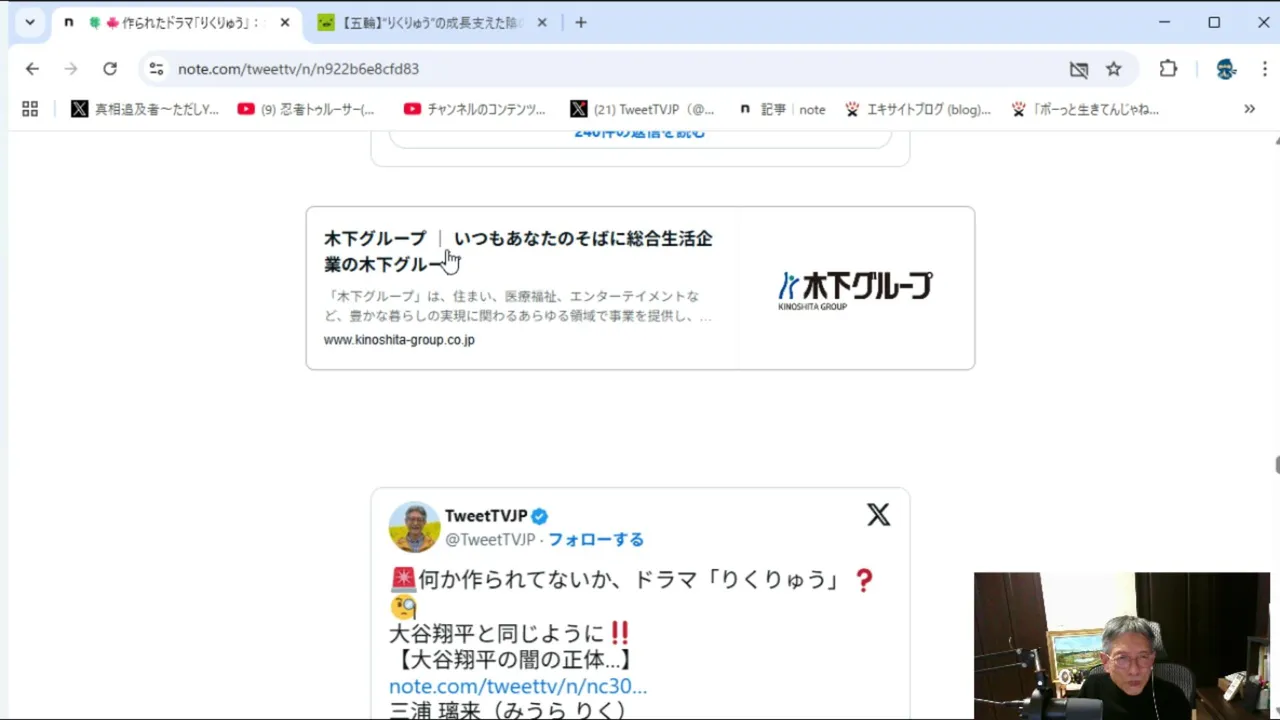The image size is (1280, 720).
Task: Expand the tab search dropdown arrow
Action: click(30, 22)
